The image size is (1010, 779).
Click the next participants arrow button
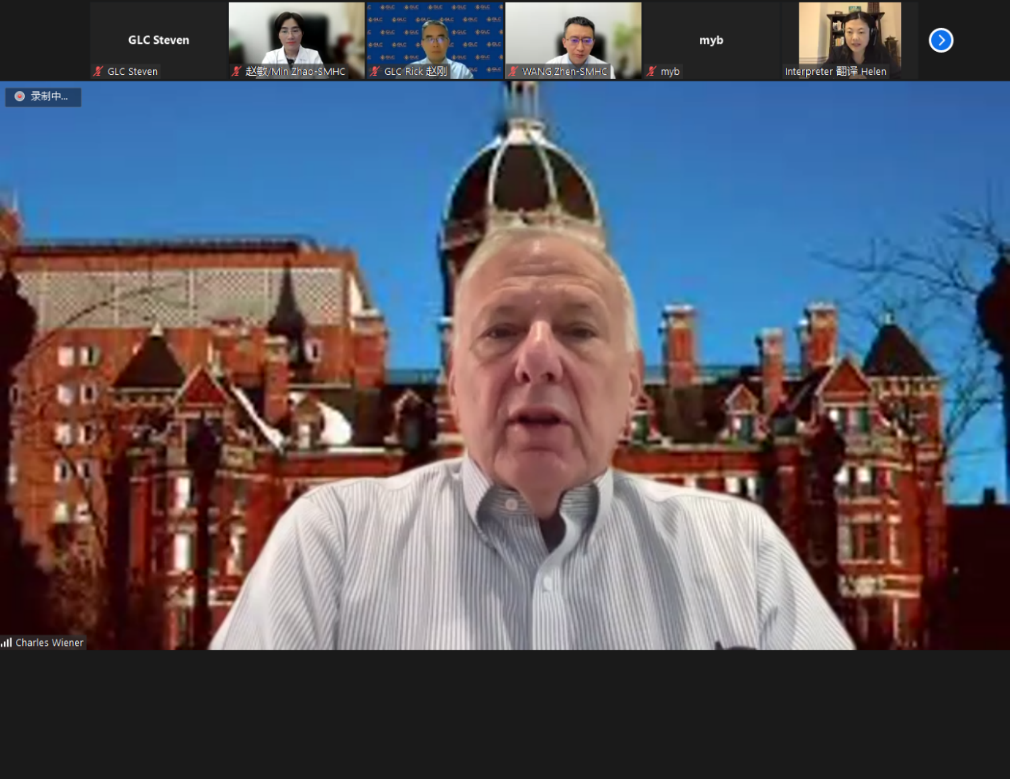940,40
